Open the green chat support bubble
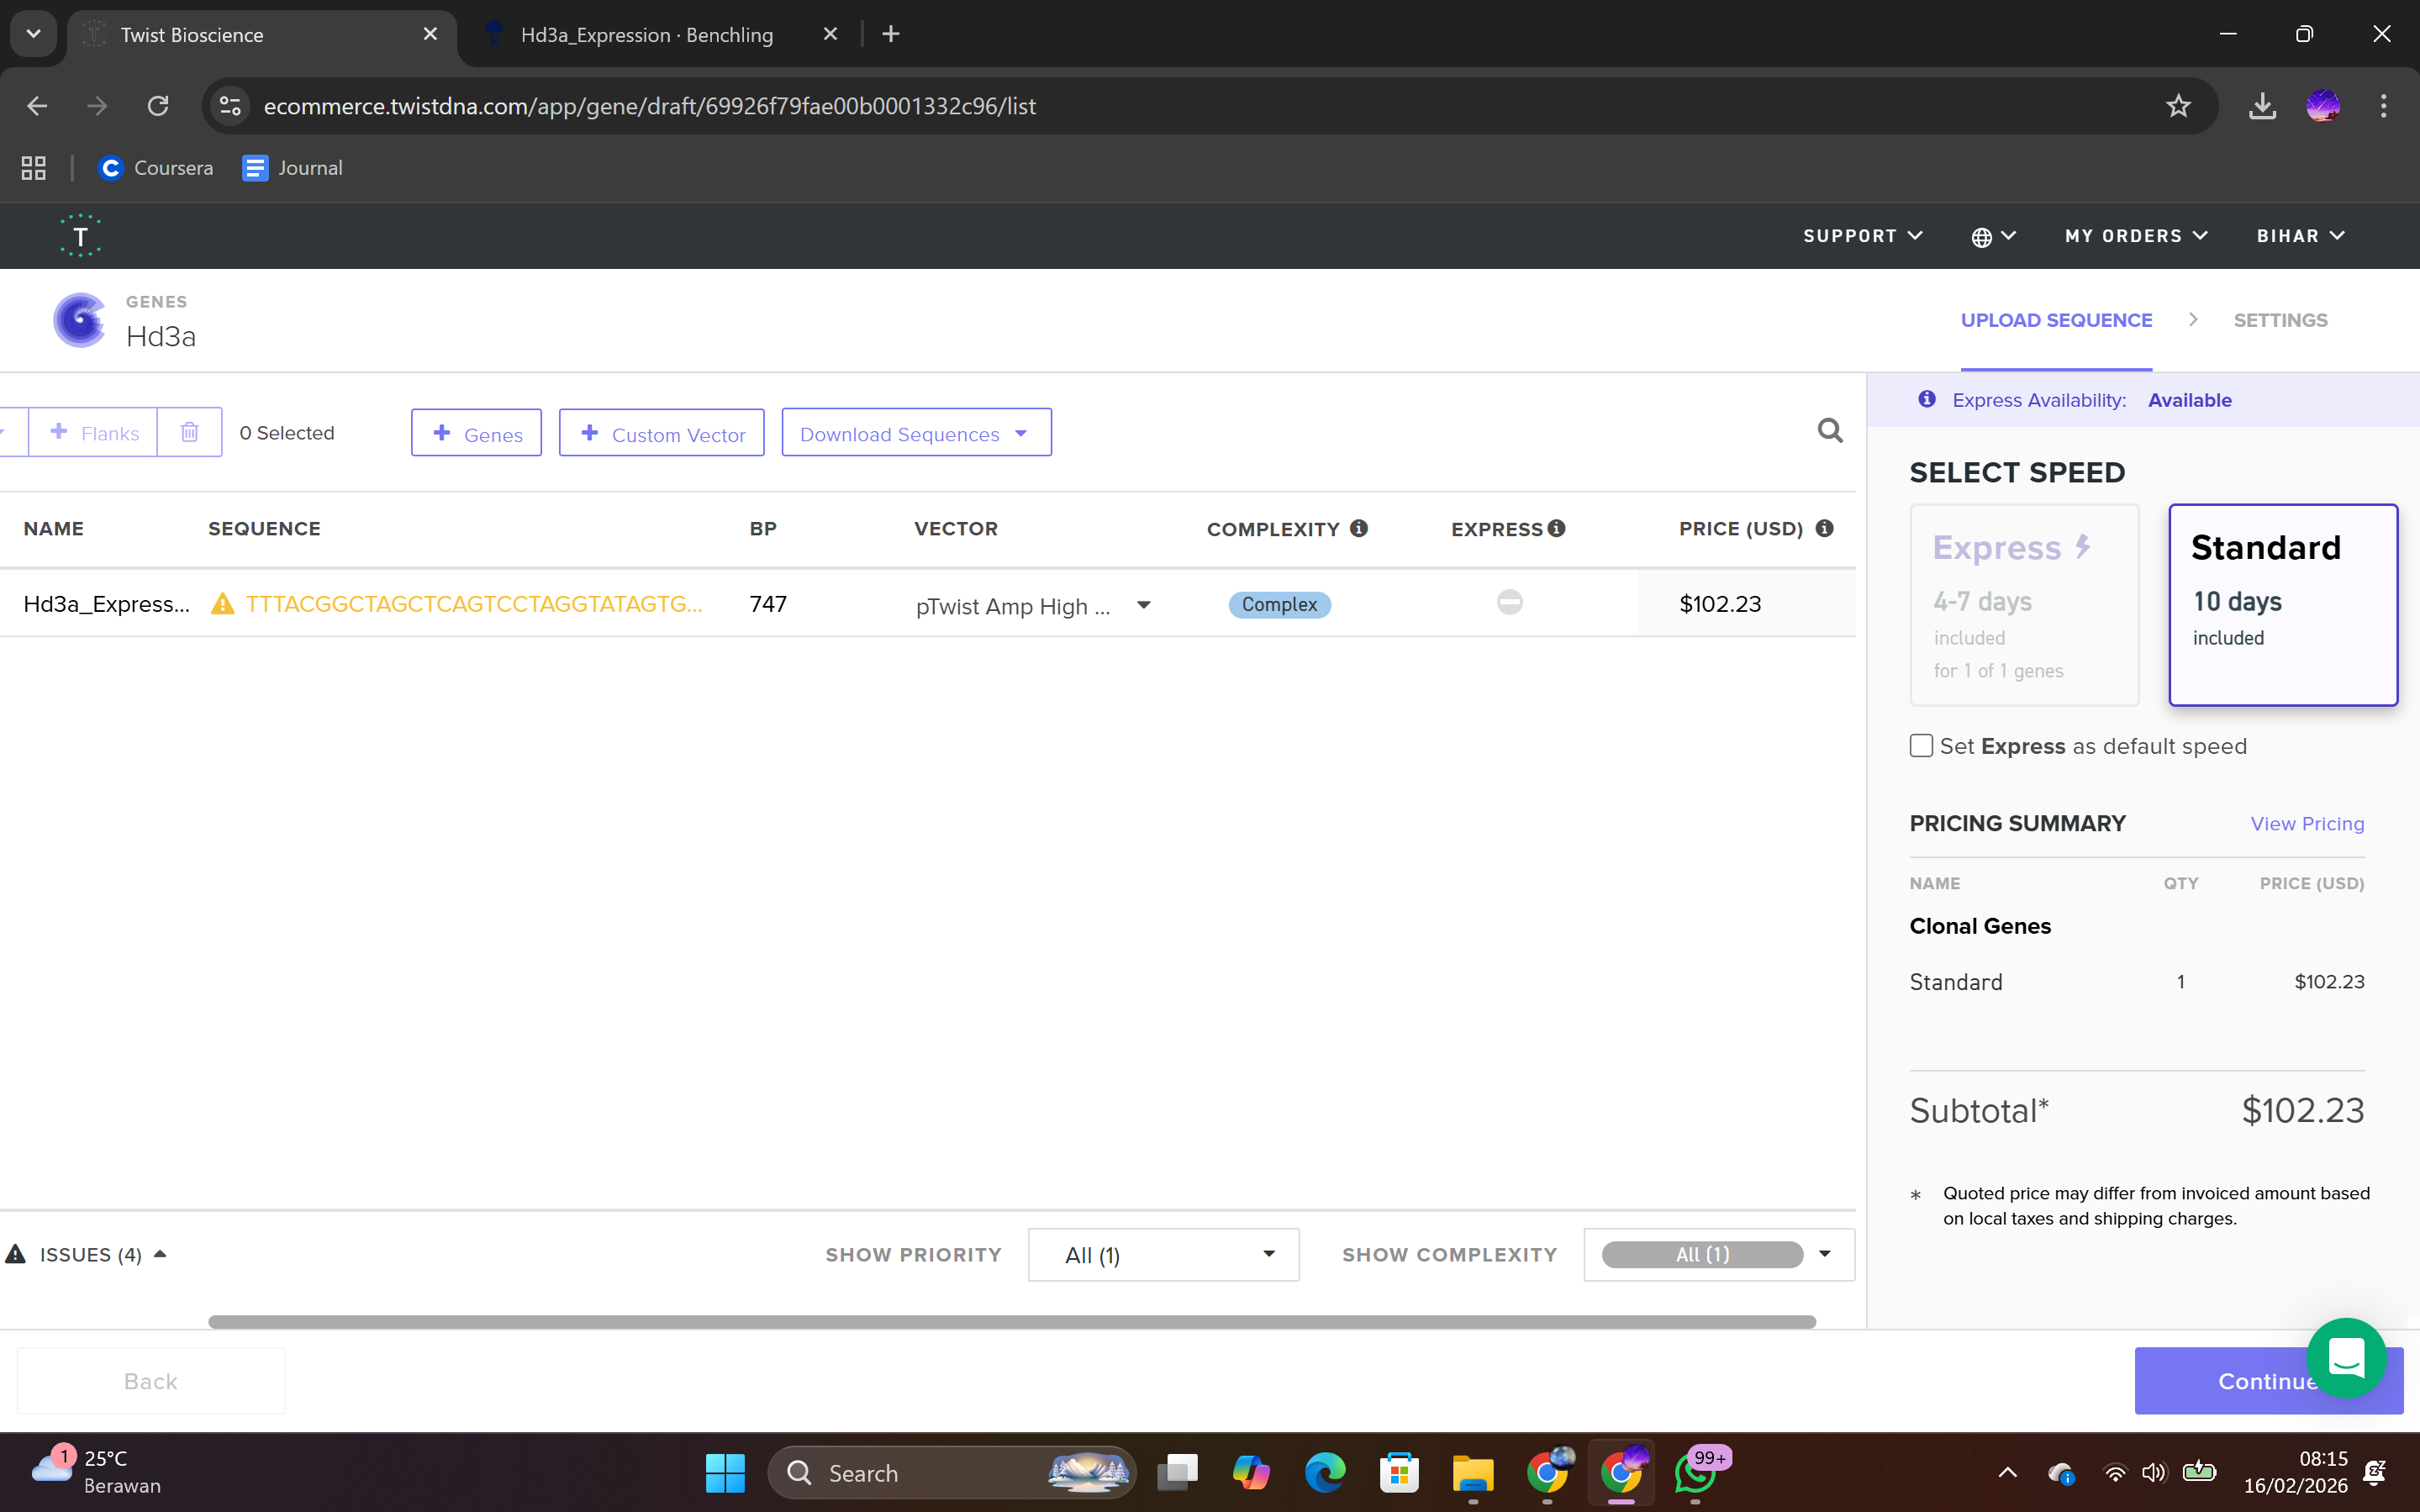This screenshot has height=1512, width=2420. [2345, 1357]
